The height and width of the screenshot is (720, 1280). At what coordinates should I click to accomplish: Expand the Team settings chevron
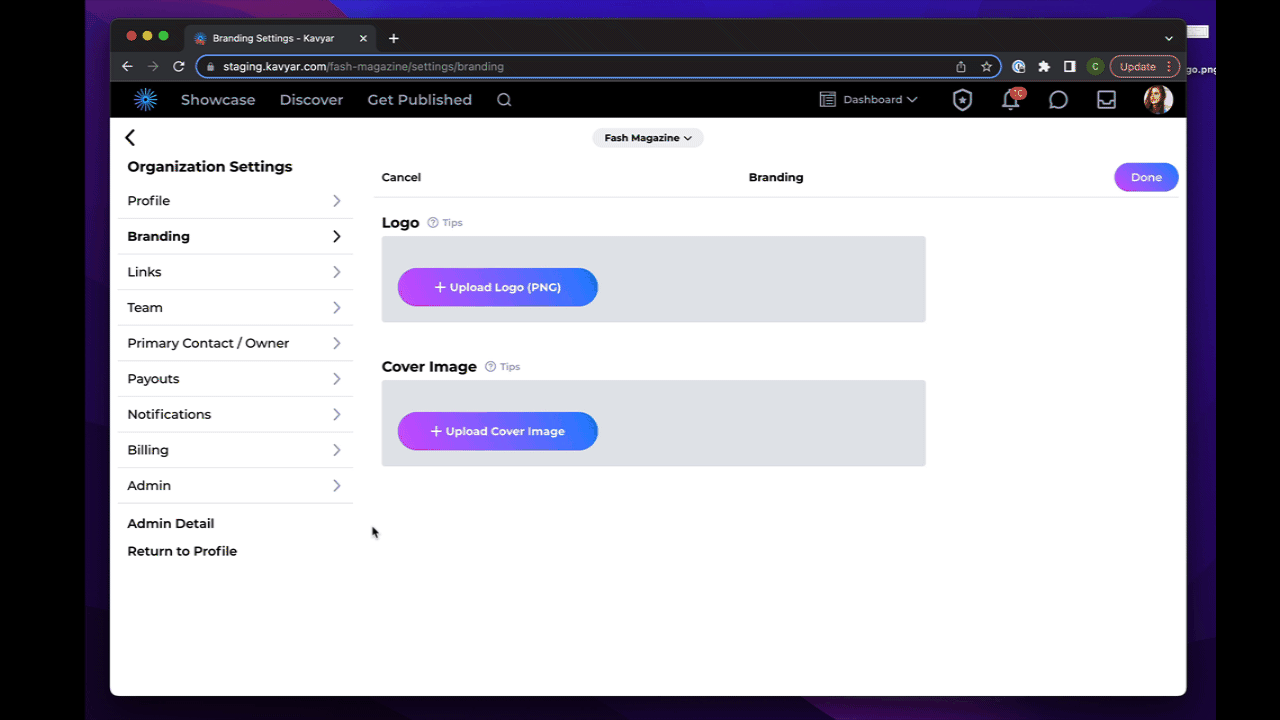337,308
